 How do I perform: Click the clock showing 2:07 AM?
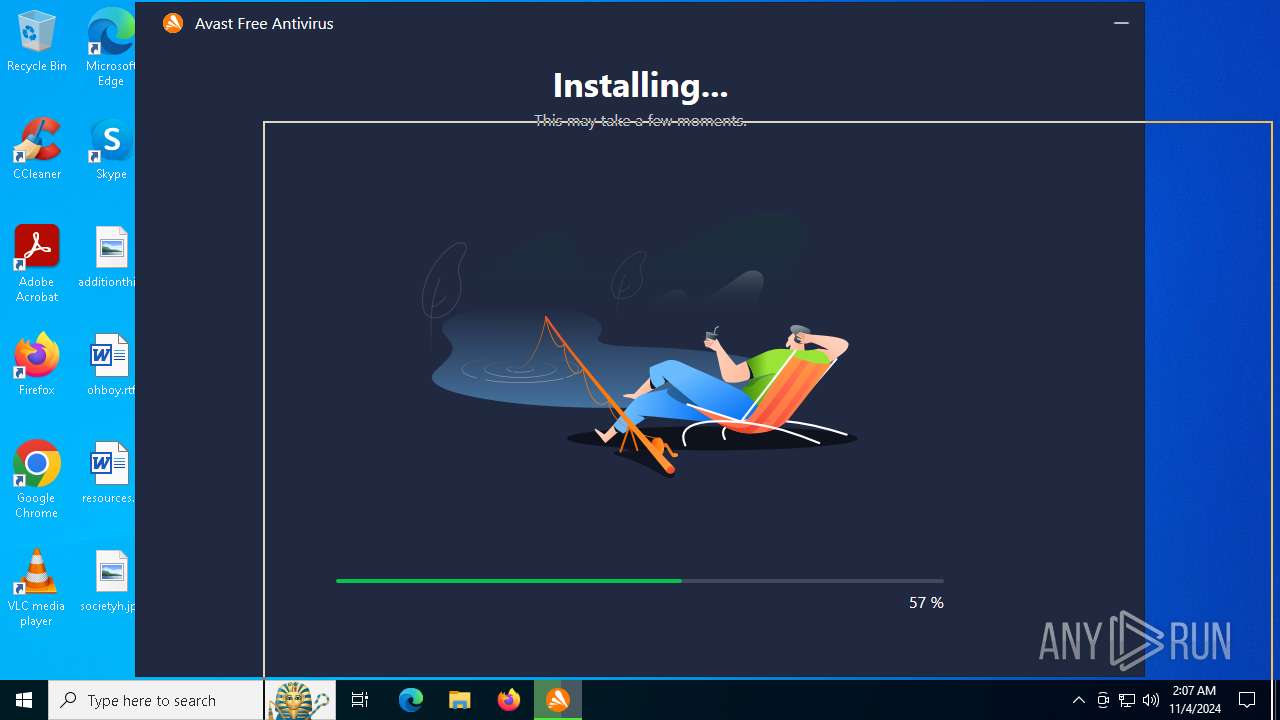1195,700
